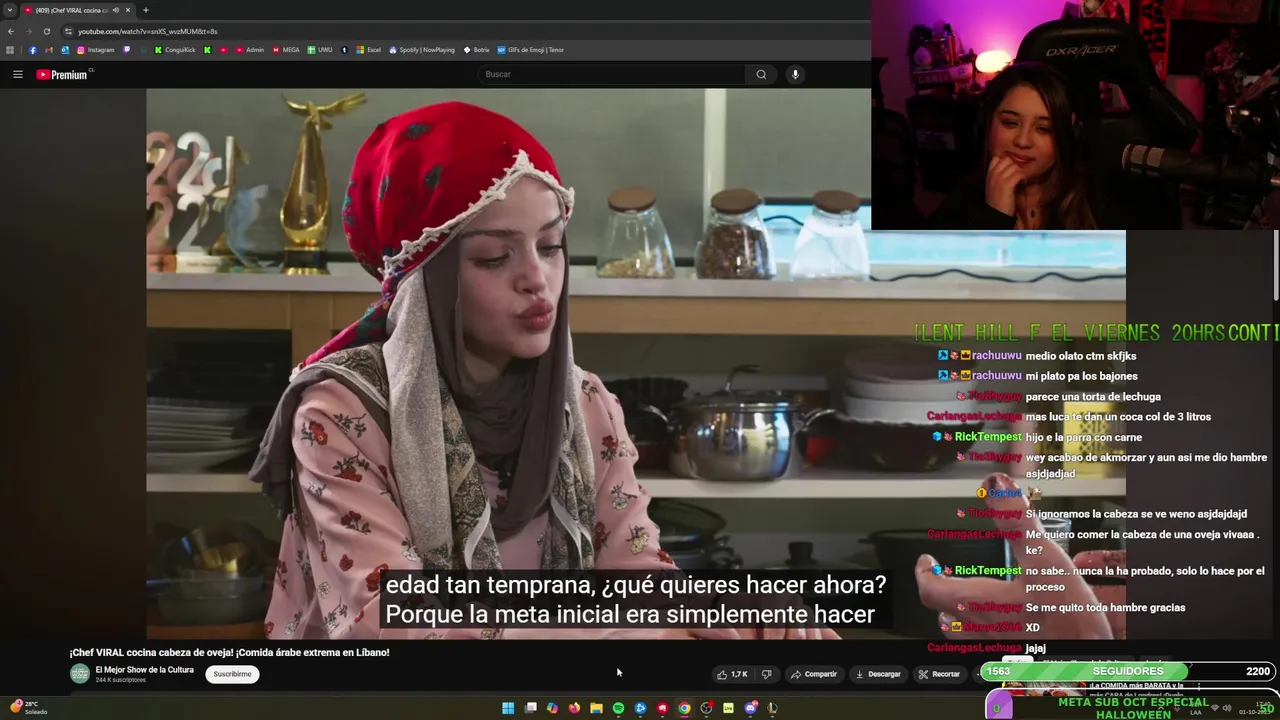Mute the tab via speaker icon

tap(116, 10)
